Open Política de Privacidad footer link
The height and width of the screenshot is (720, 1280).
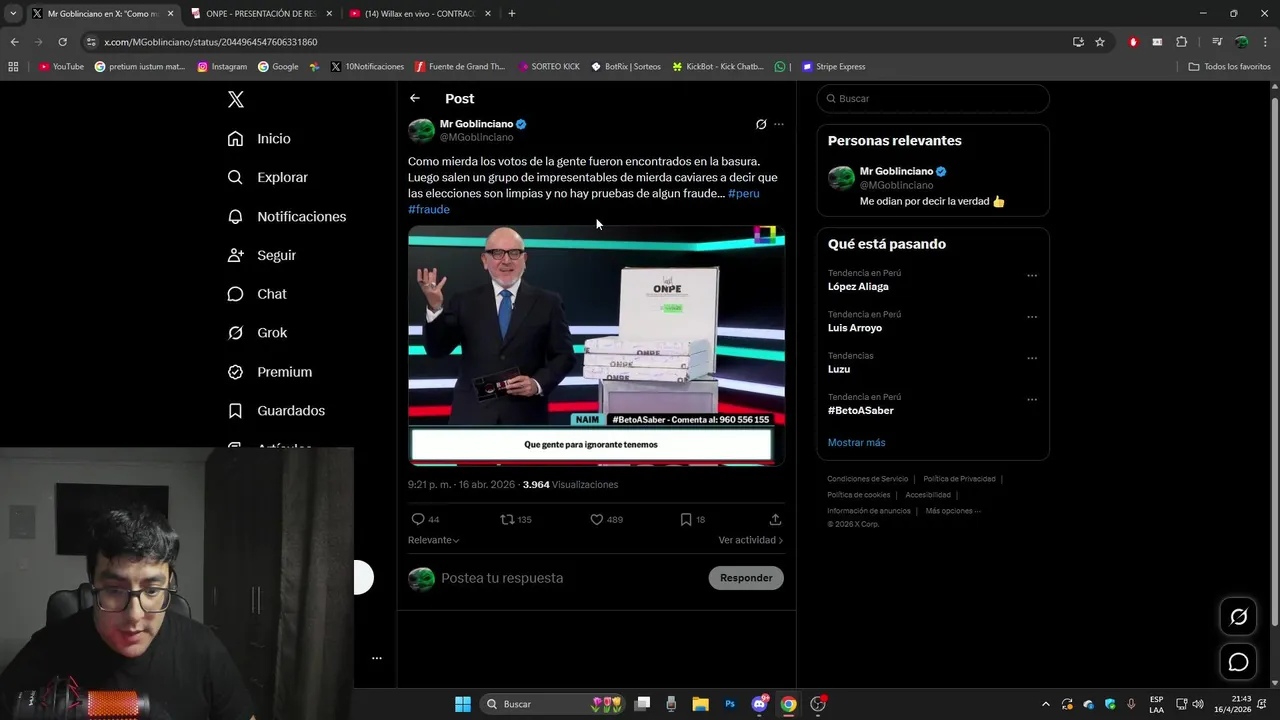coord(959,479)
